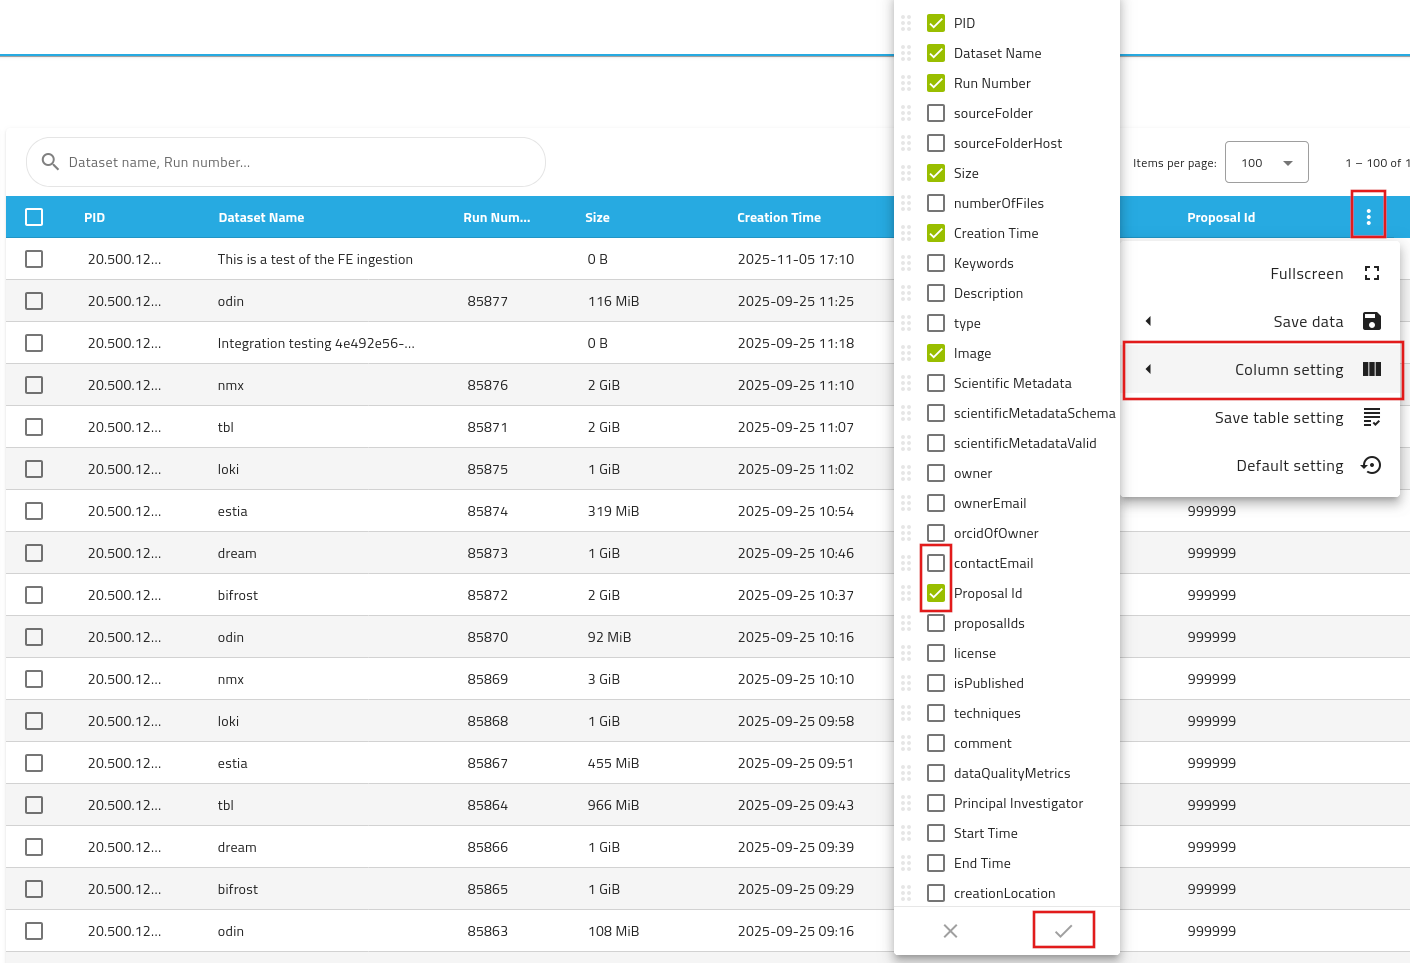Viewport: 1410px width, 963px height.
Task: Click the Save data floppy disk icon
Action: (x=1371, y=321)
